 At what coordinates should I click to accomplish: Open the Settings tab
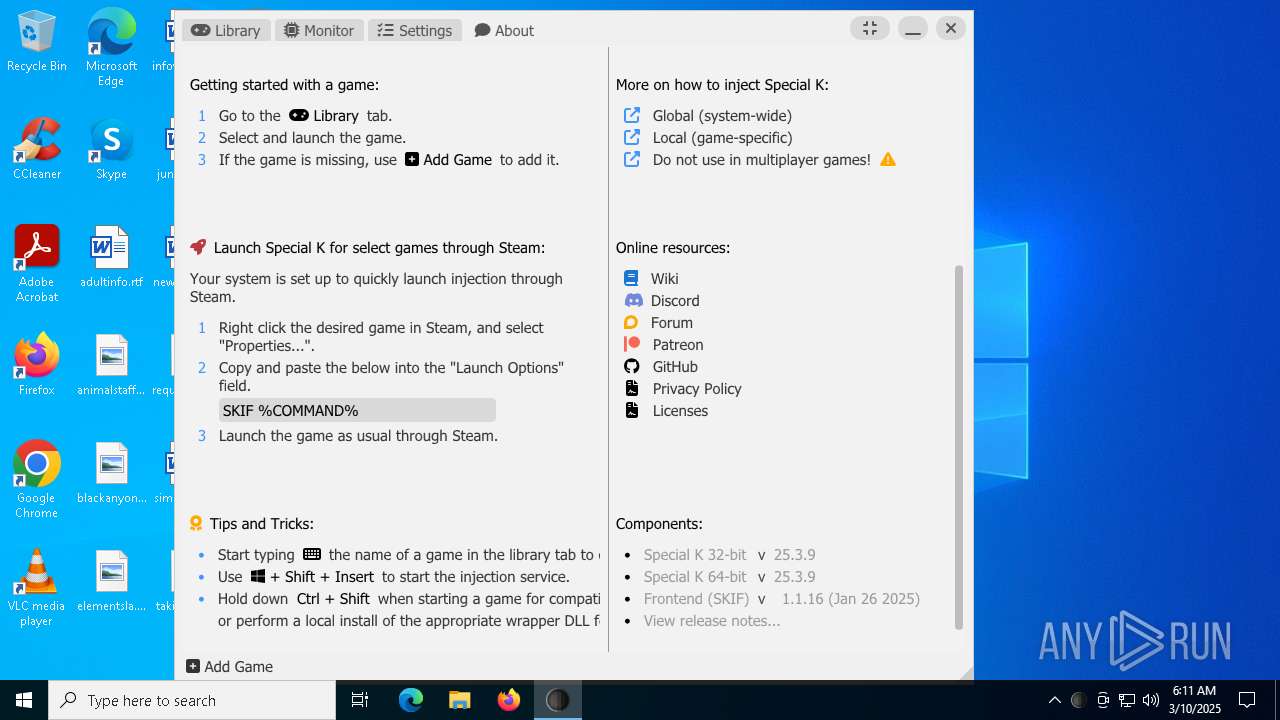click(415, 30)
